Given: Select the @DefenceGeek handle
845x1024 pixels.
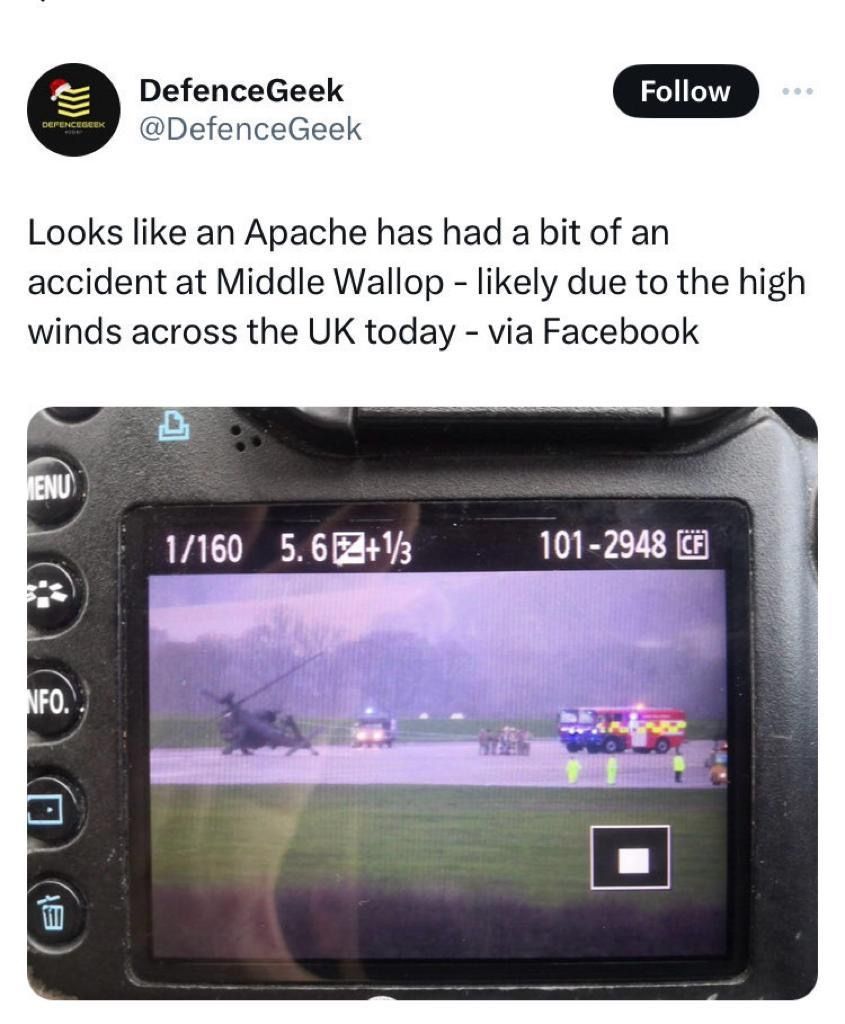Looking at the screenshot, I should (250, 129).
